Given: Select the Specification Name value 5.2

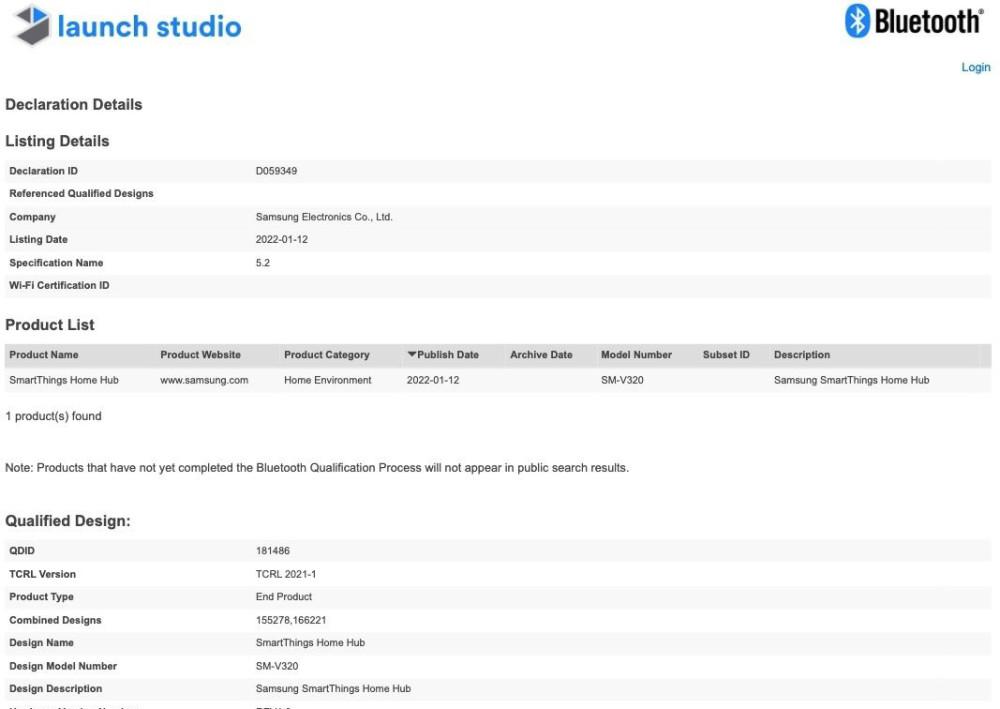Looking at the screenshot, I should coord(263,263).
